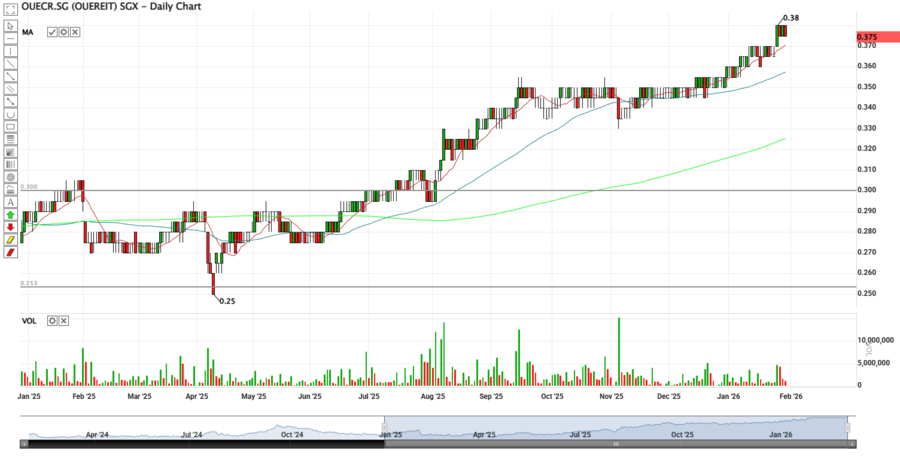Click the 0.300 horizontal line label
Viewport: 900px width, 457px height.
click(x=29, y=187)
